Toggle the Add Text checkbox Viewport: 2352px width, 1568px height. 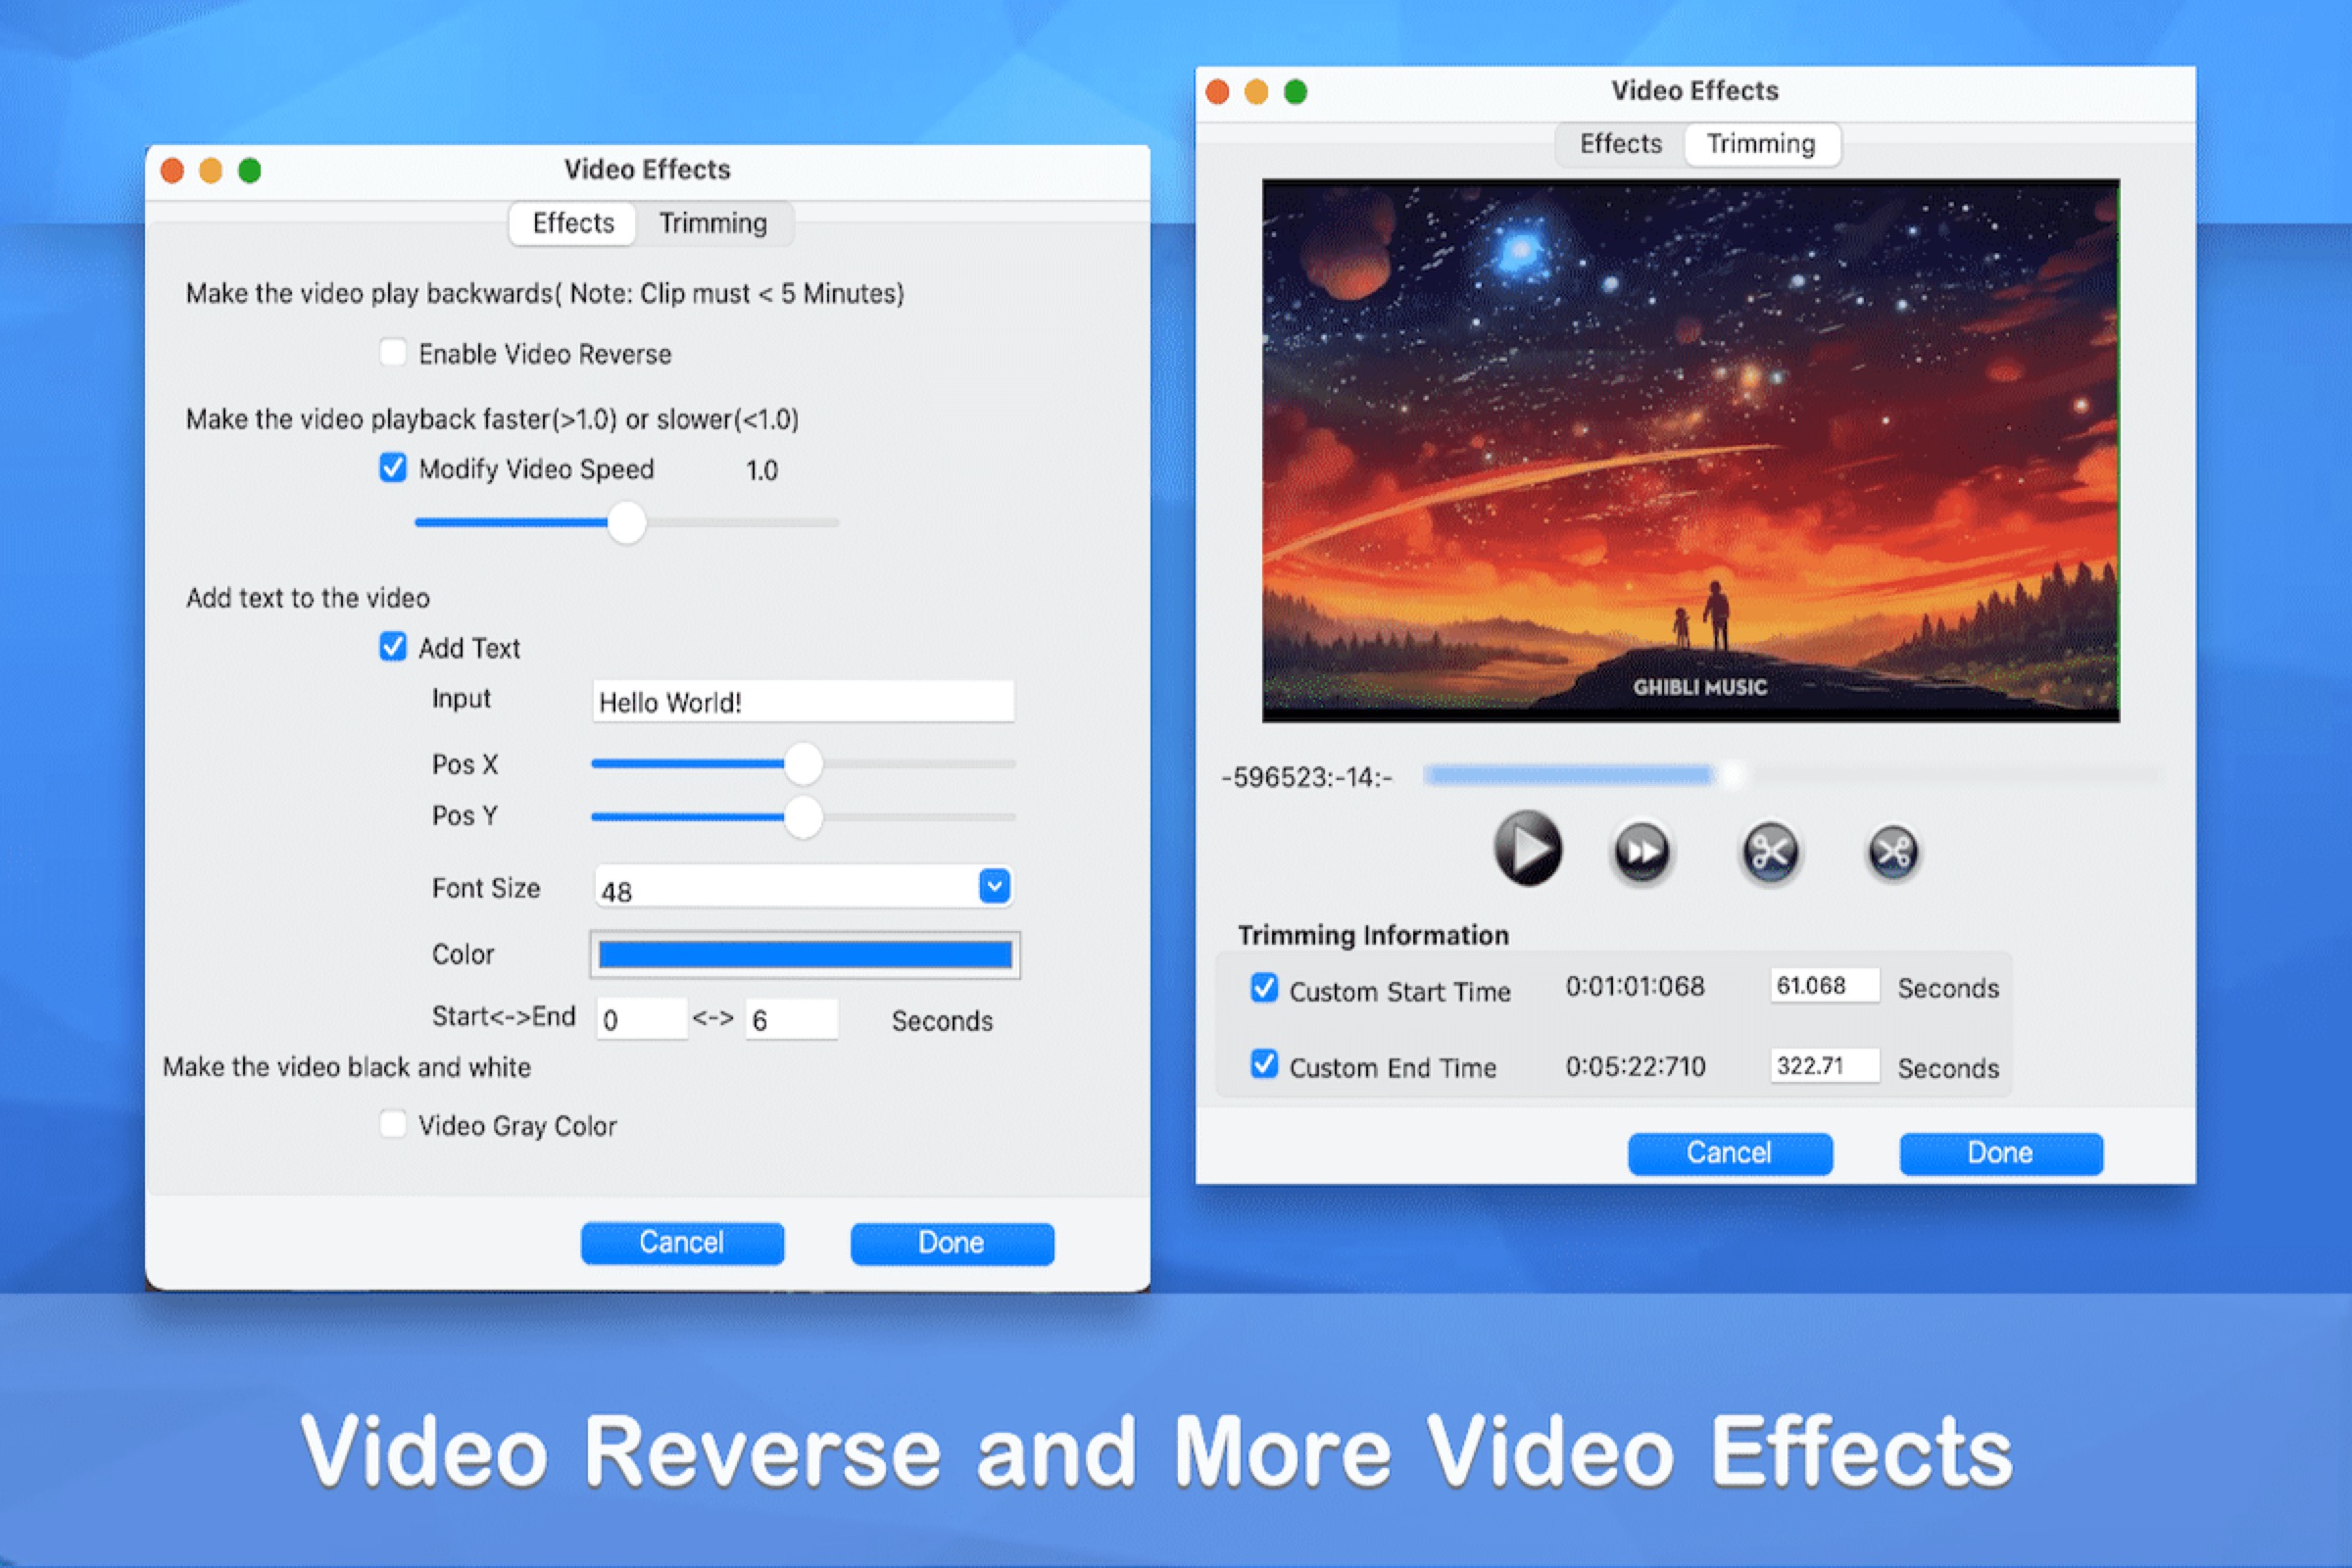(393, 647)
